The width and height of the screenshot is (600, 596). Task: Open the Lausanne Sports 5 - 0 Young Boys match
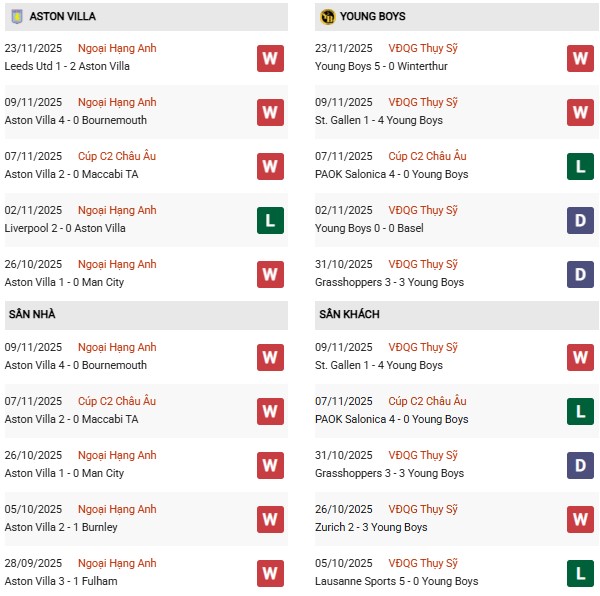click(x=396, y=581)
